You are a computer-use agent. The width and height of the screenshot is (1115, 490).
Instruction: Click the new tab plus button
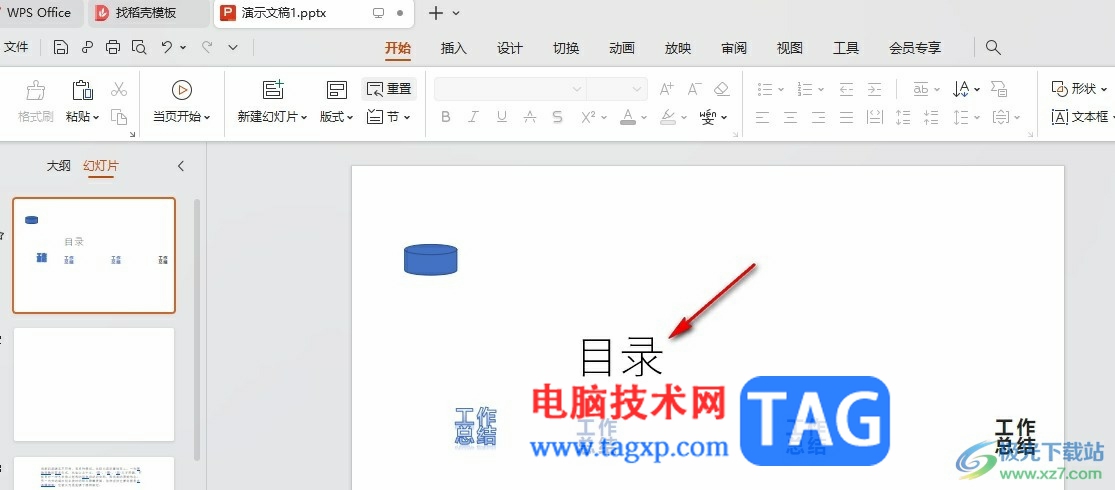pos(436,13)
